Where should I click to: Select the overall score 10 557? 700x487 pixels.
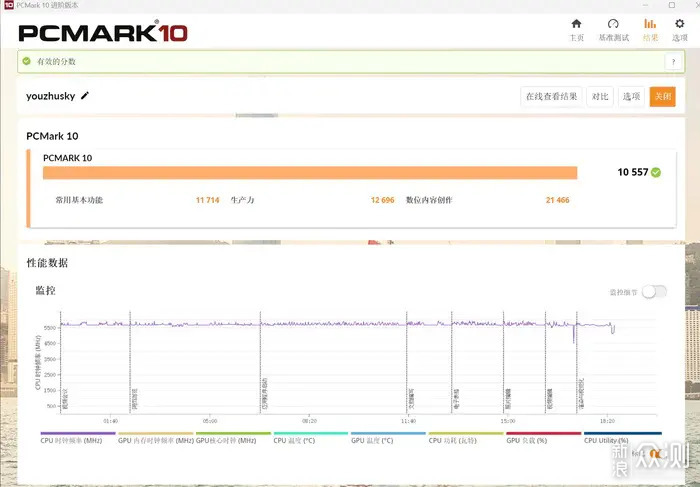[x=633, y=172]
